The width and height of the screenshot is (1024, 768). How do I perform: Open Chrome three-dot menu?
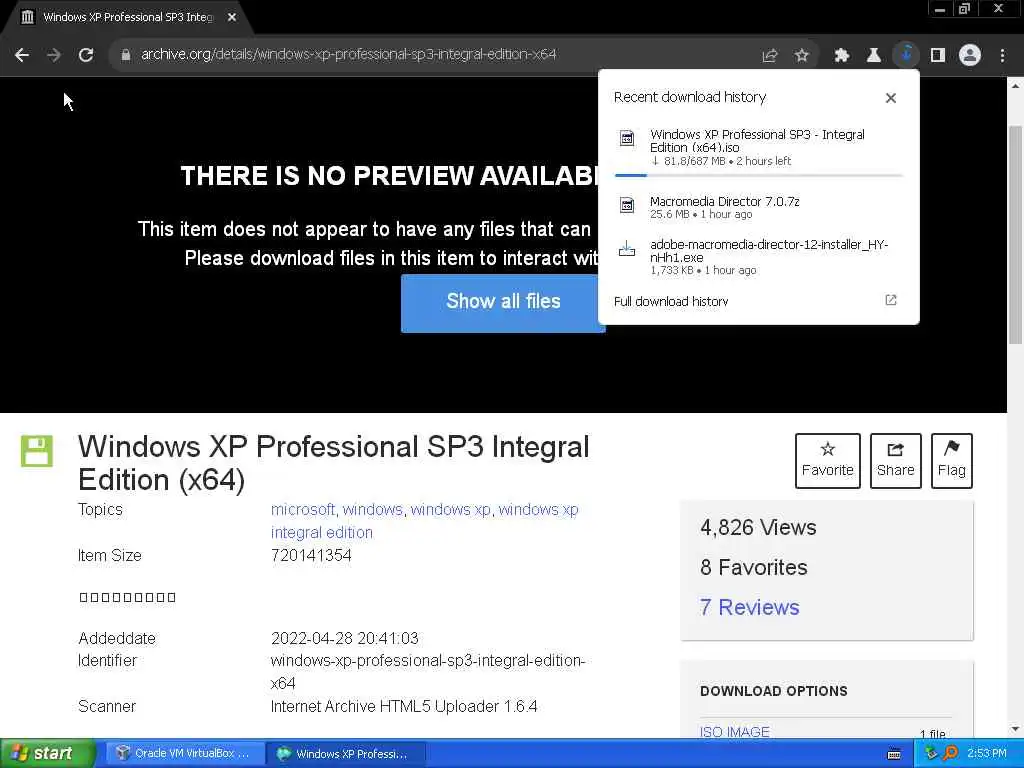[x=1002, y=56]
